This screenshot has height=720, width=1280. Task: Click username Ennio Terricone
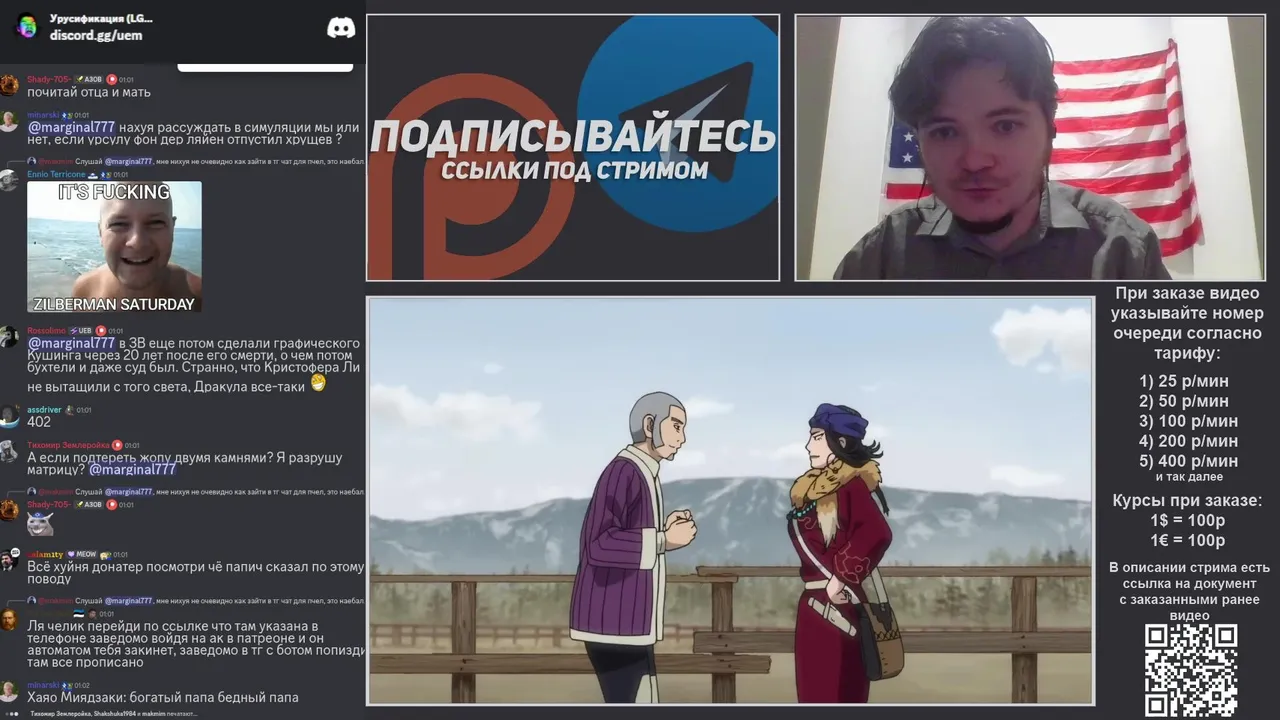pos(56,174)
